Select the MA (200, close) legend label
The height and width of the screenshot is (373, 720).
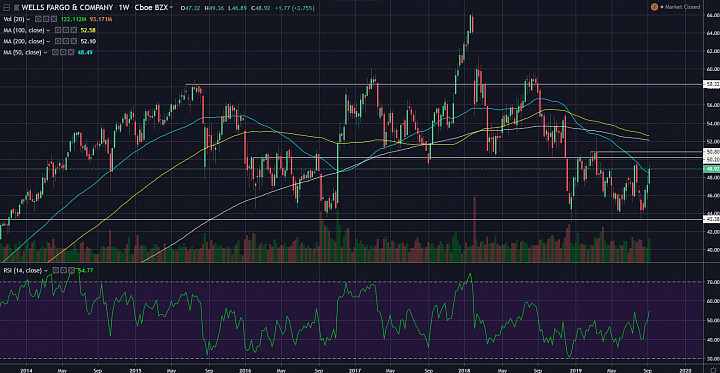coord(24,41)
